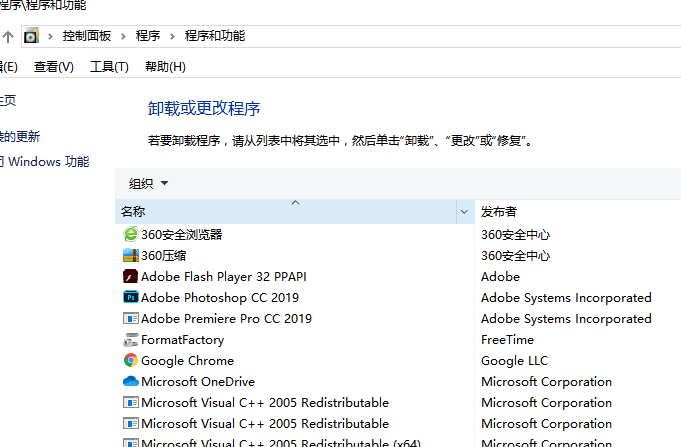Select the Adobe Premiere Pro icon

(x=130, y=318)
